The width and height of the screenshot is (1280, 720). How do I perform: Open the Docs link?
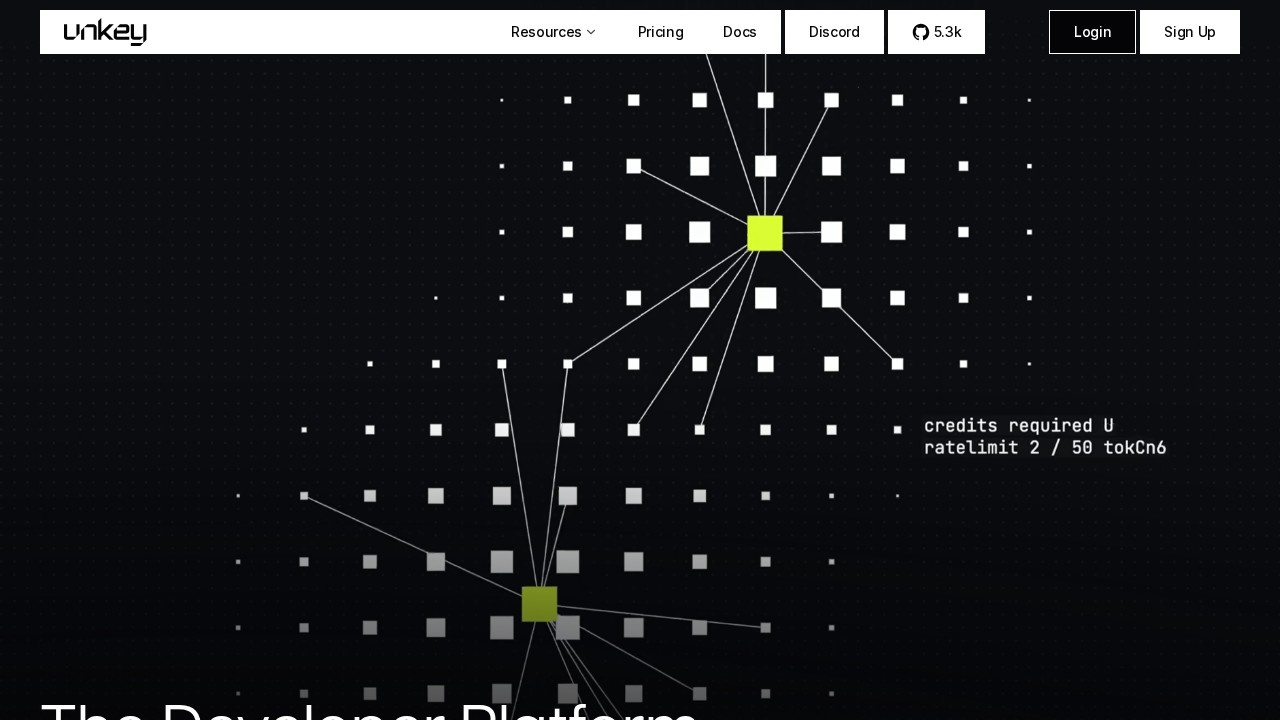point(740,32)
